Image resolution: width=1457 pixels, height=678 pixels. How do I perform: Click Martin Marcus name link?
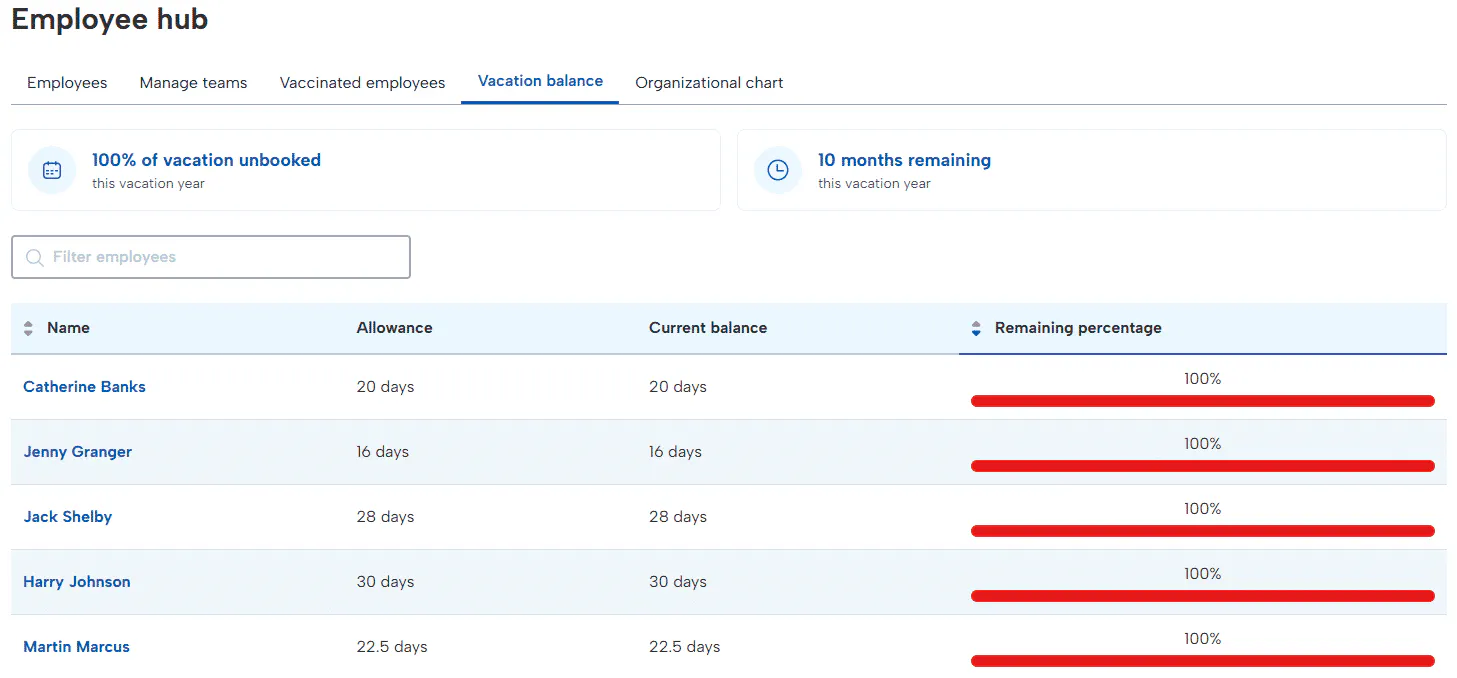[77, 647]
